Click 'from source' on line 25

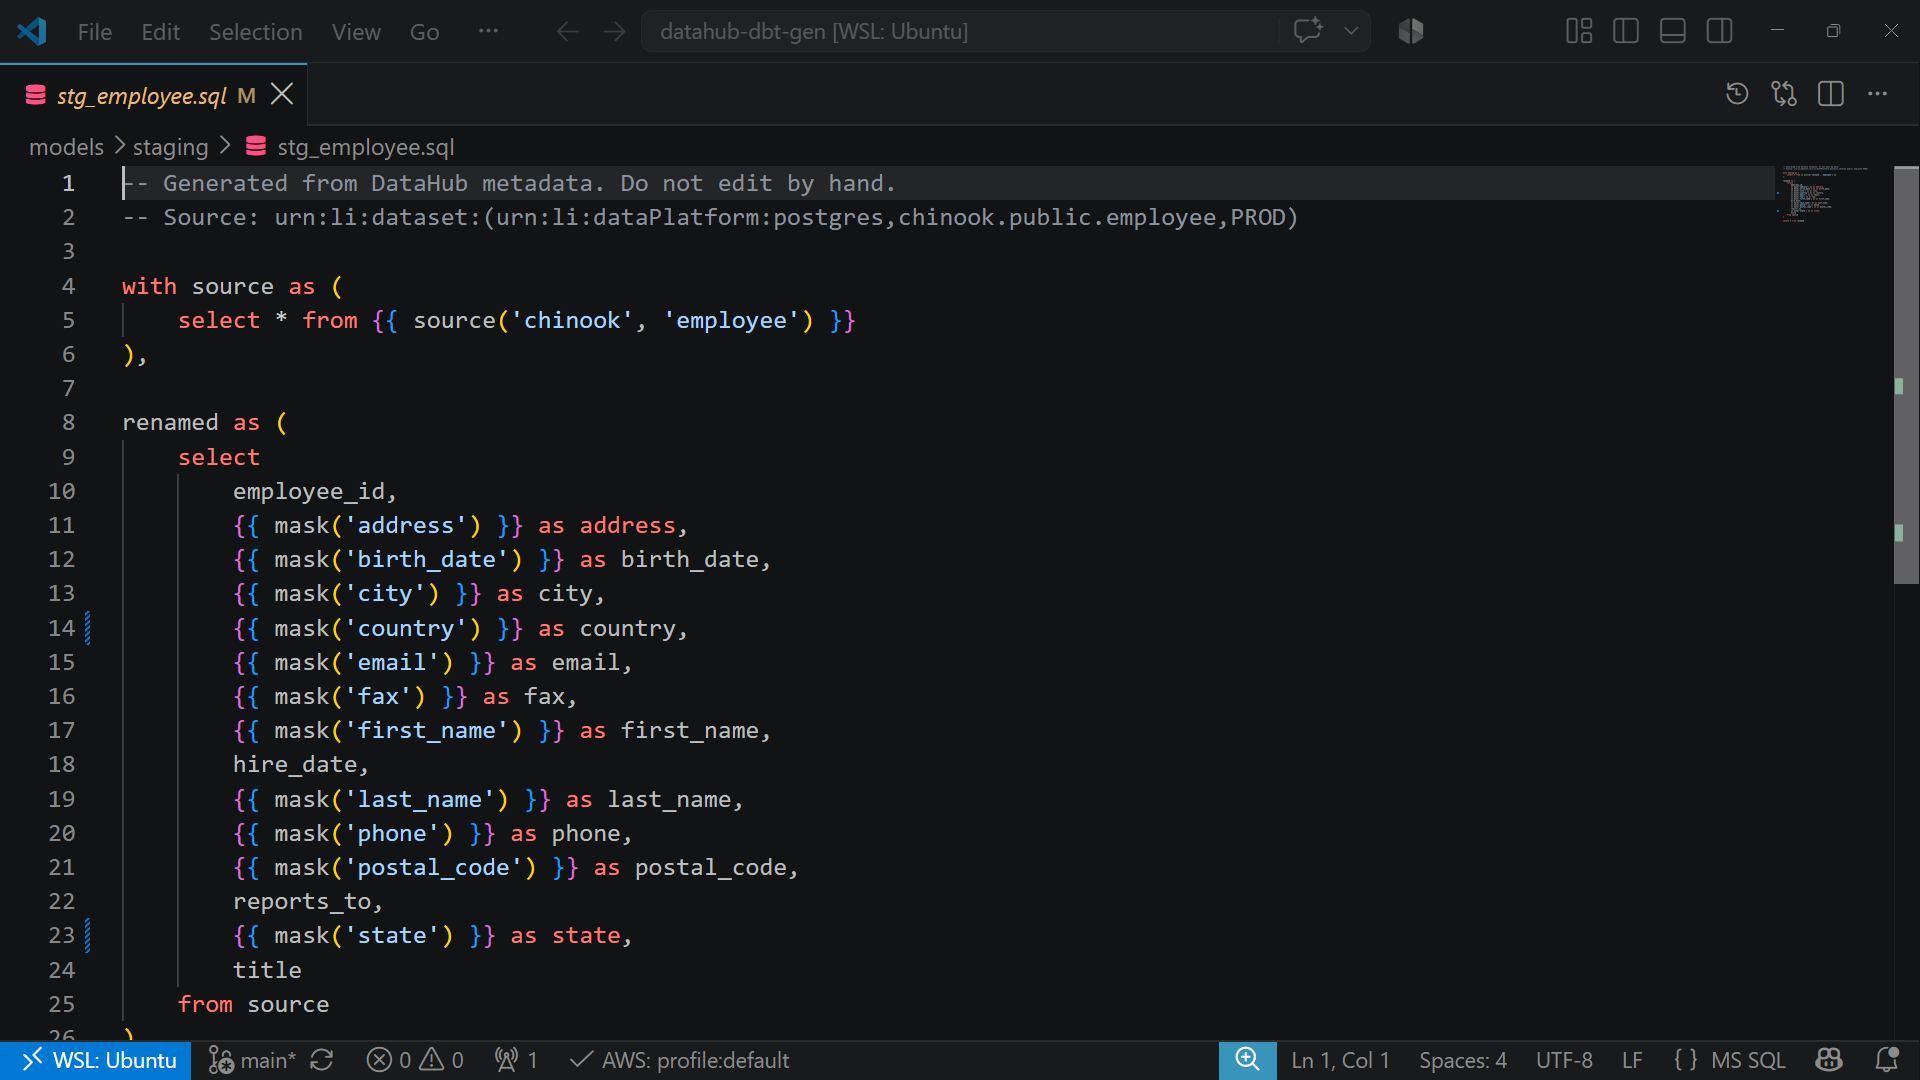(x=253, y=1004)
